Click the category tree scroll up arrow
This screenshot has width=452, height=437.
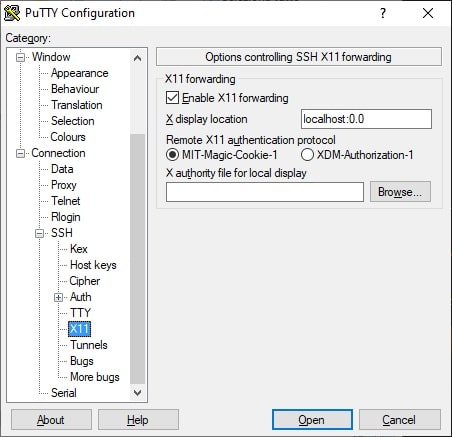click(137, 59)
